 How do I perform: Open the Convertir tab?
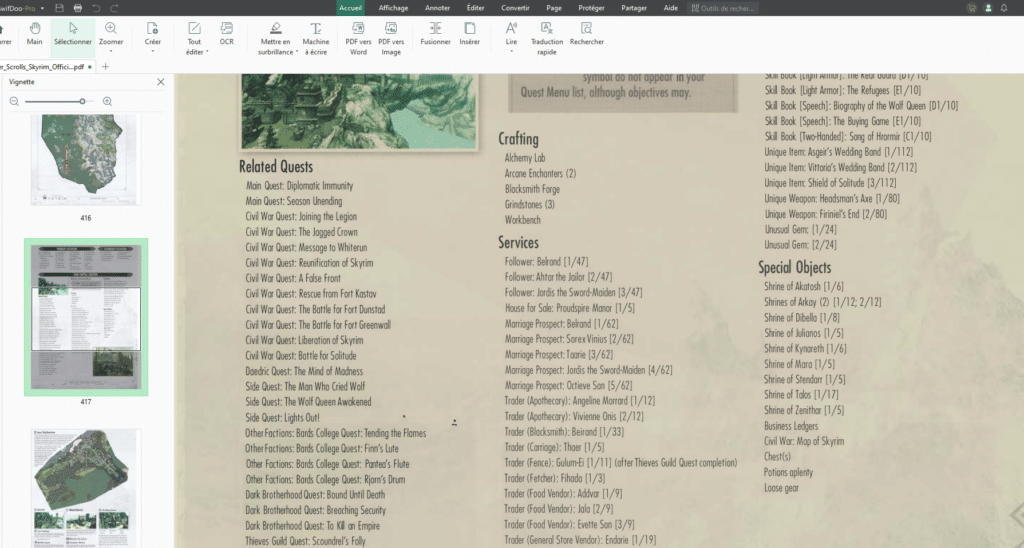516,7
